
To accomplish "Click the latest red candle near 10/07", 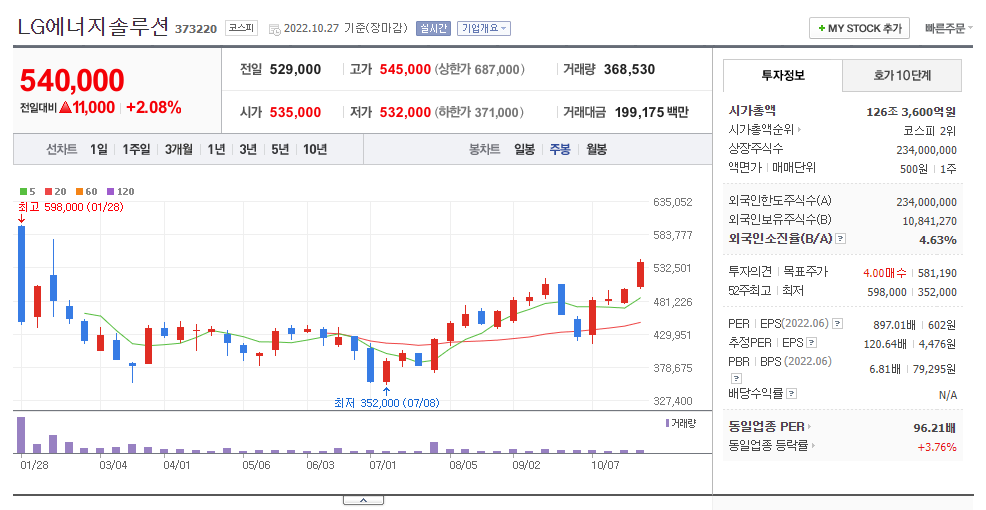I will coord(640,275).
